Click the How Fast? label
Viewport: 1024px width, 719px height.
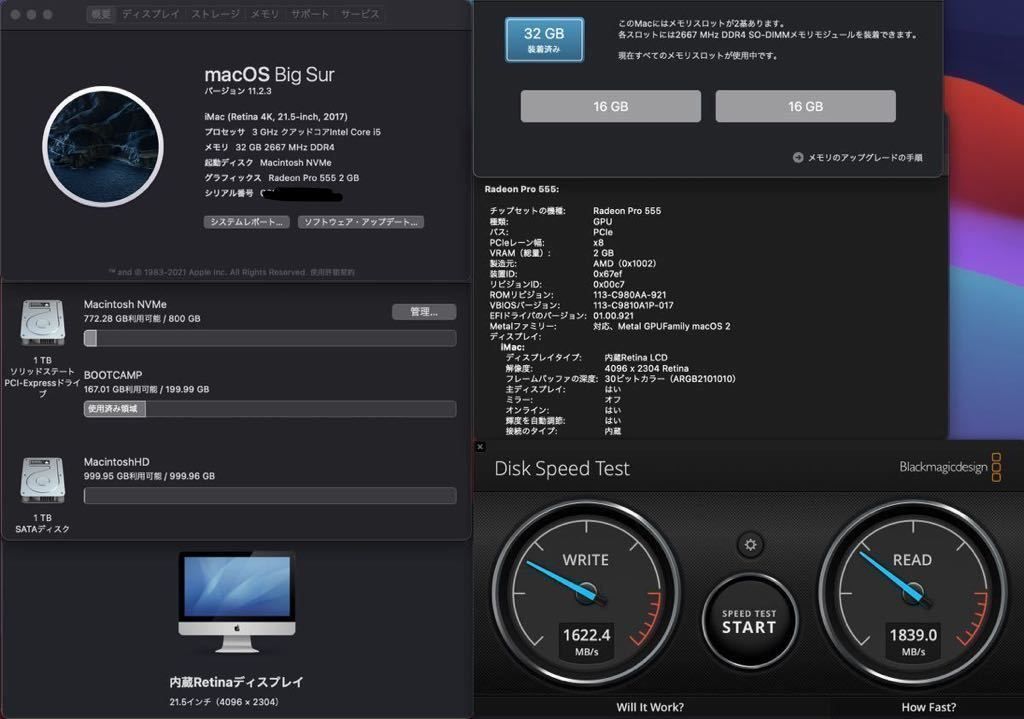click(x=929, y=707)
